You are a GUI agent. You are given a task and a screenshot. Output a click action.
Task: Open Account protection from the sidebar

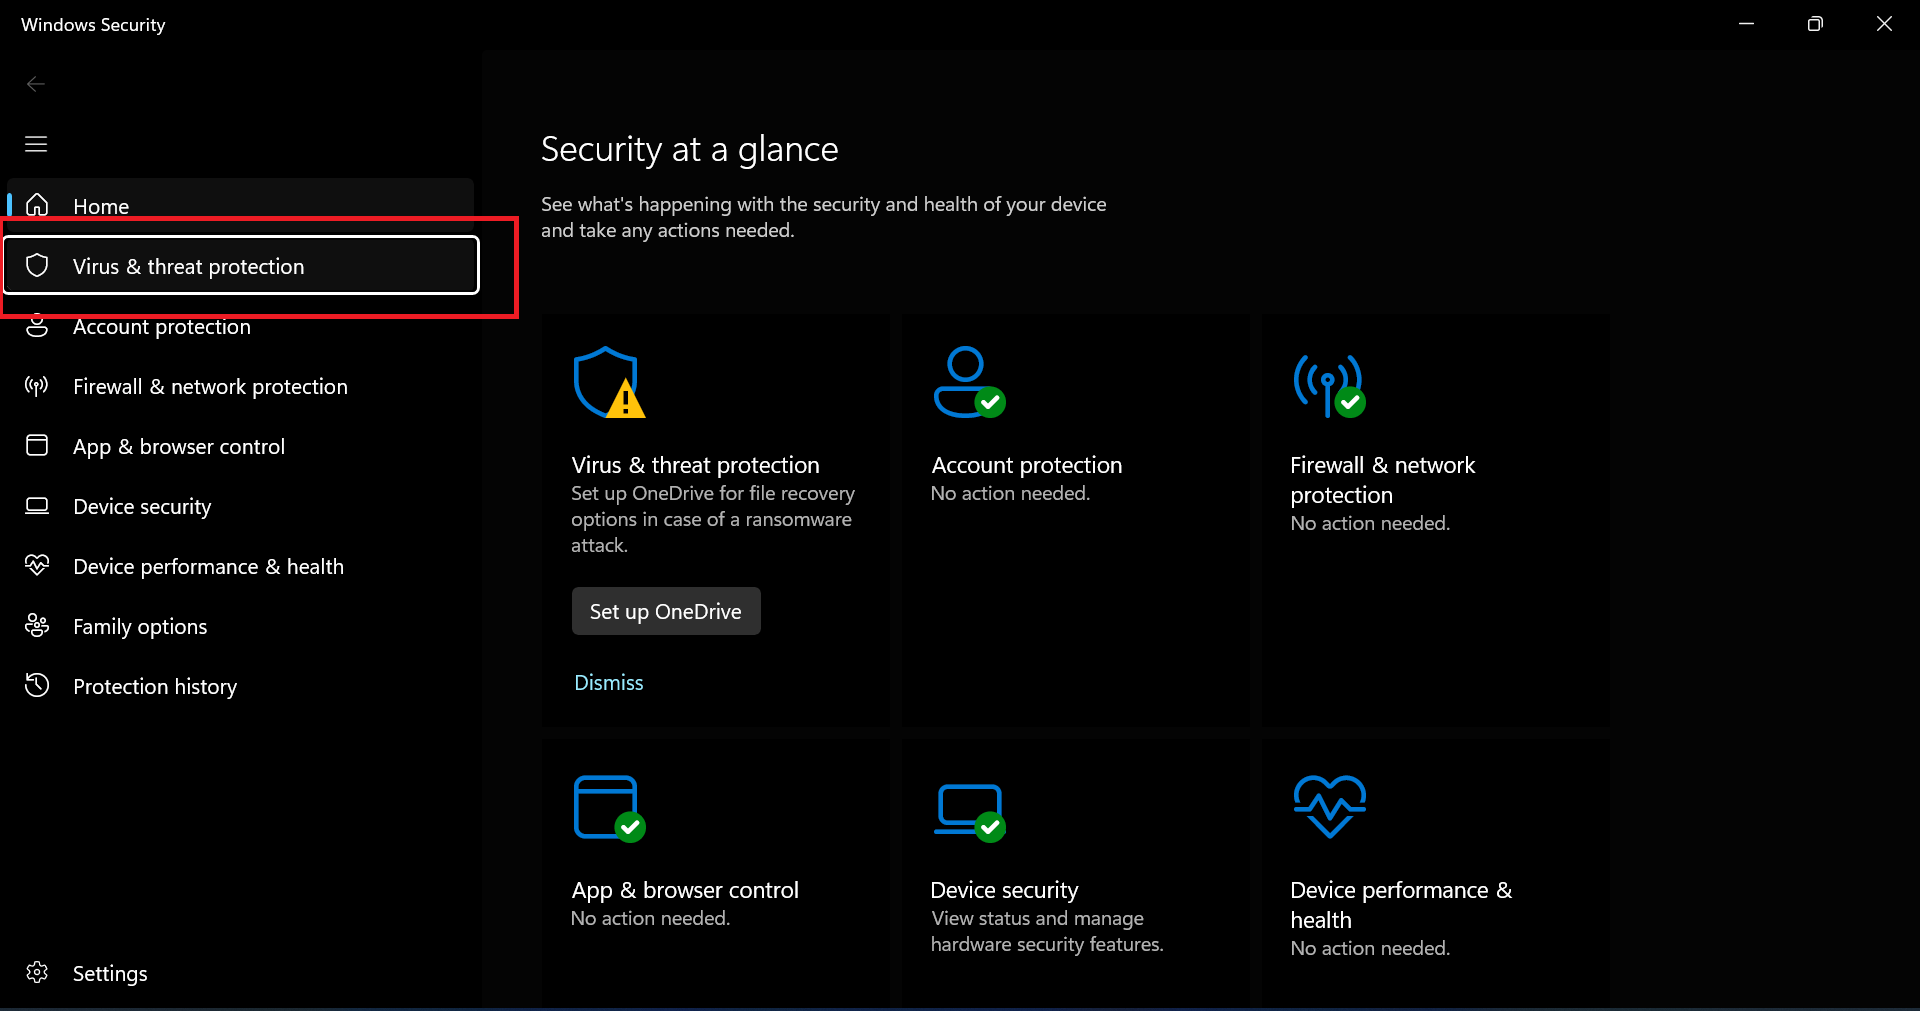pos(240,327)
